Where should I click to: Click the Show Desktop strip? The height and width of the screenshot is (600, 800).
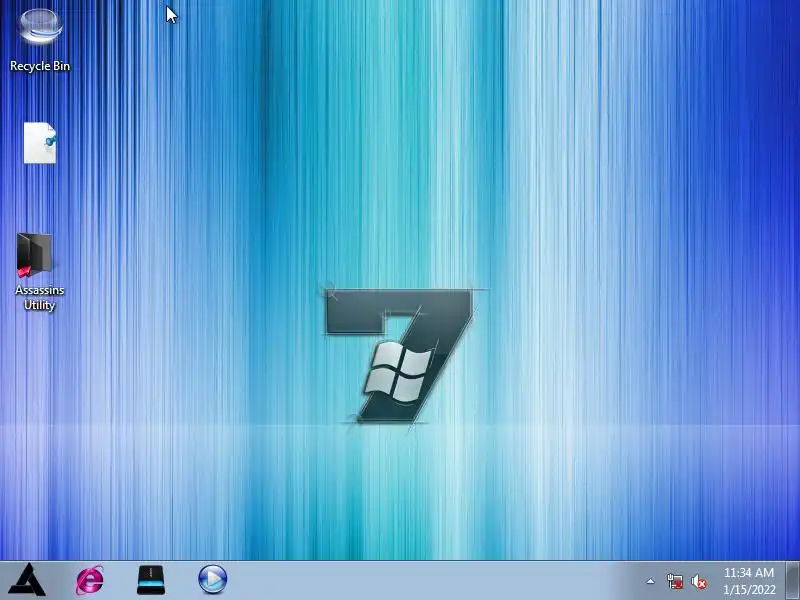tap(793, 581)
